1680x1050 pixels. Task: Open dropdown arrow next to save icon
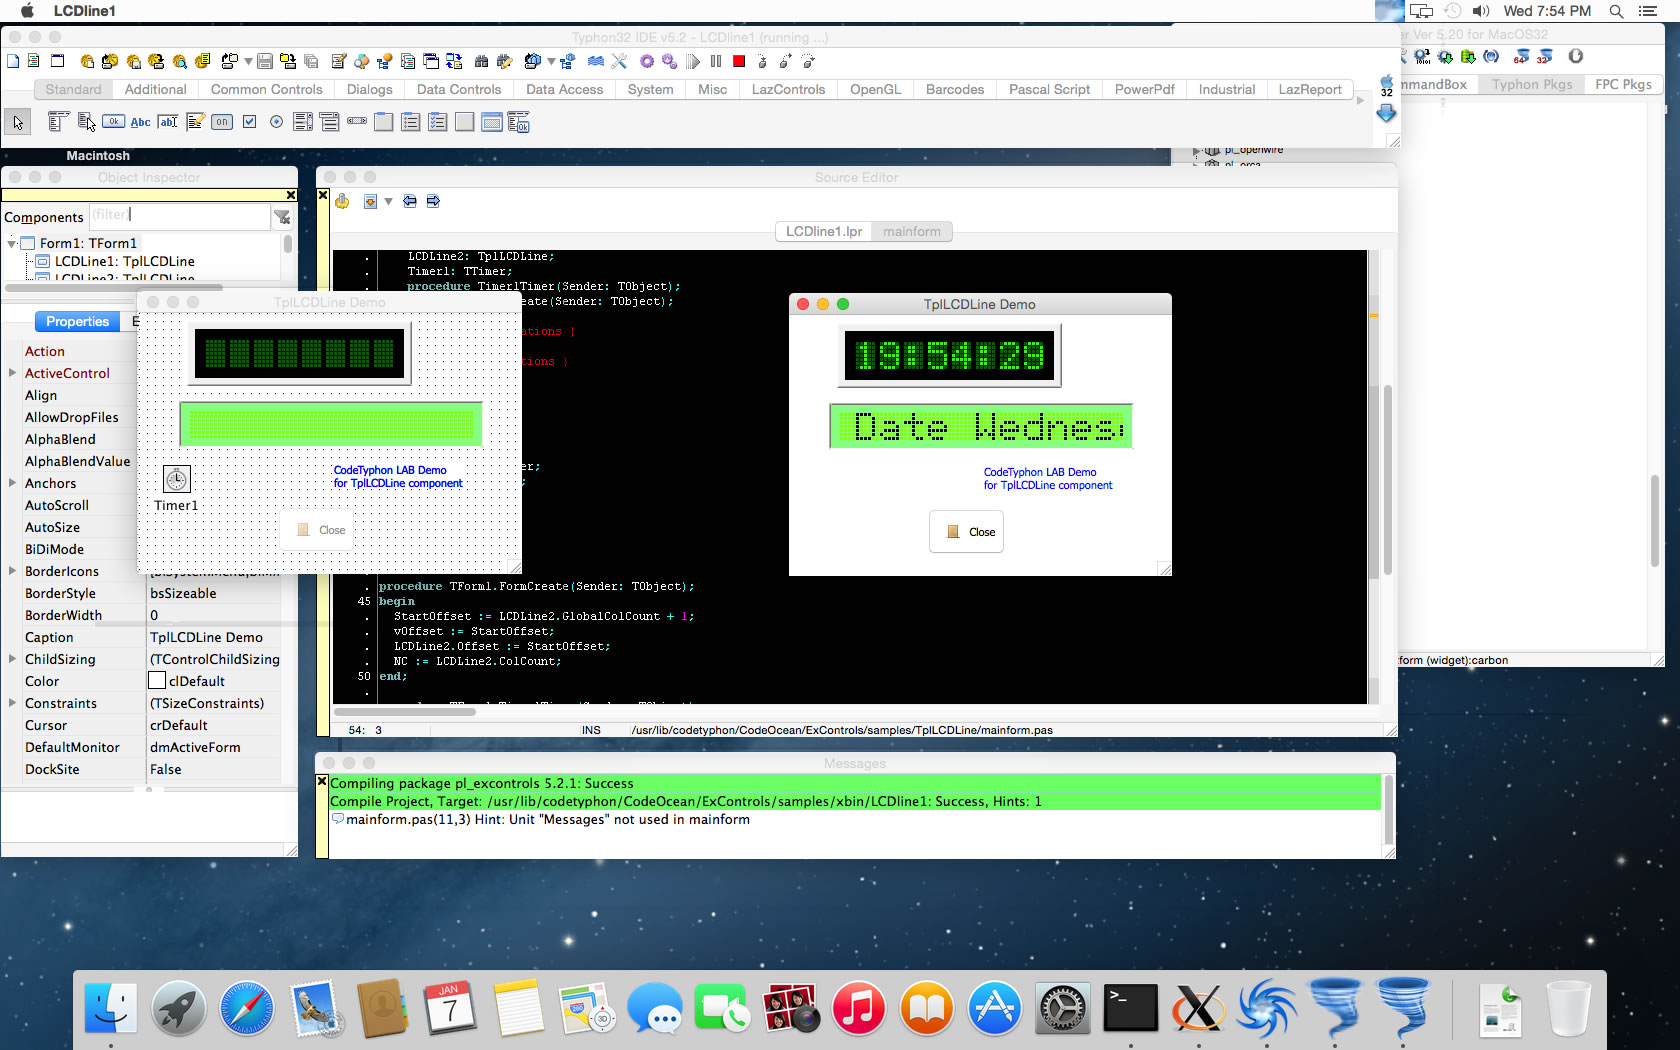point(248,61)
